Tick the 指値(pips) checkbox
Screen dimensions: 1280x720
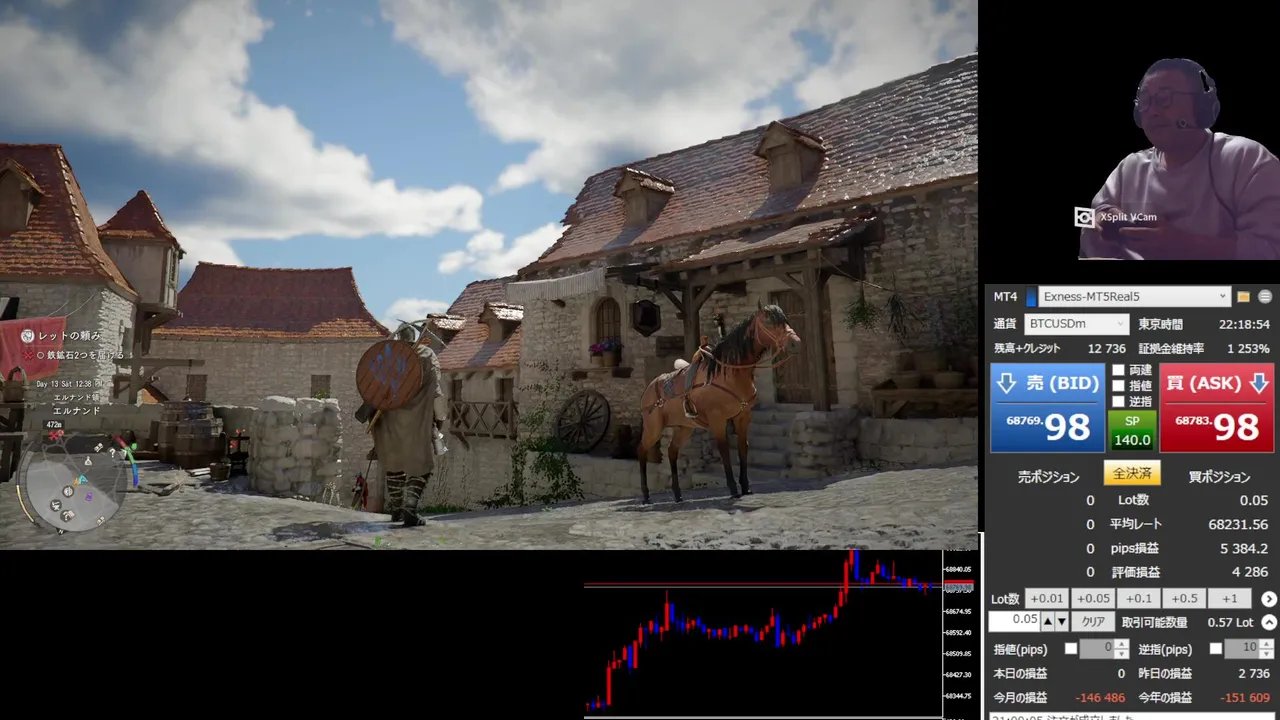coord(1071,649)
